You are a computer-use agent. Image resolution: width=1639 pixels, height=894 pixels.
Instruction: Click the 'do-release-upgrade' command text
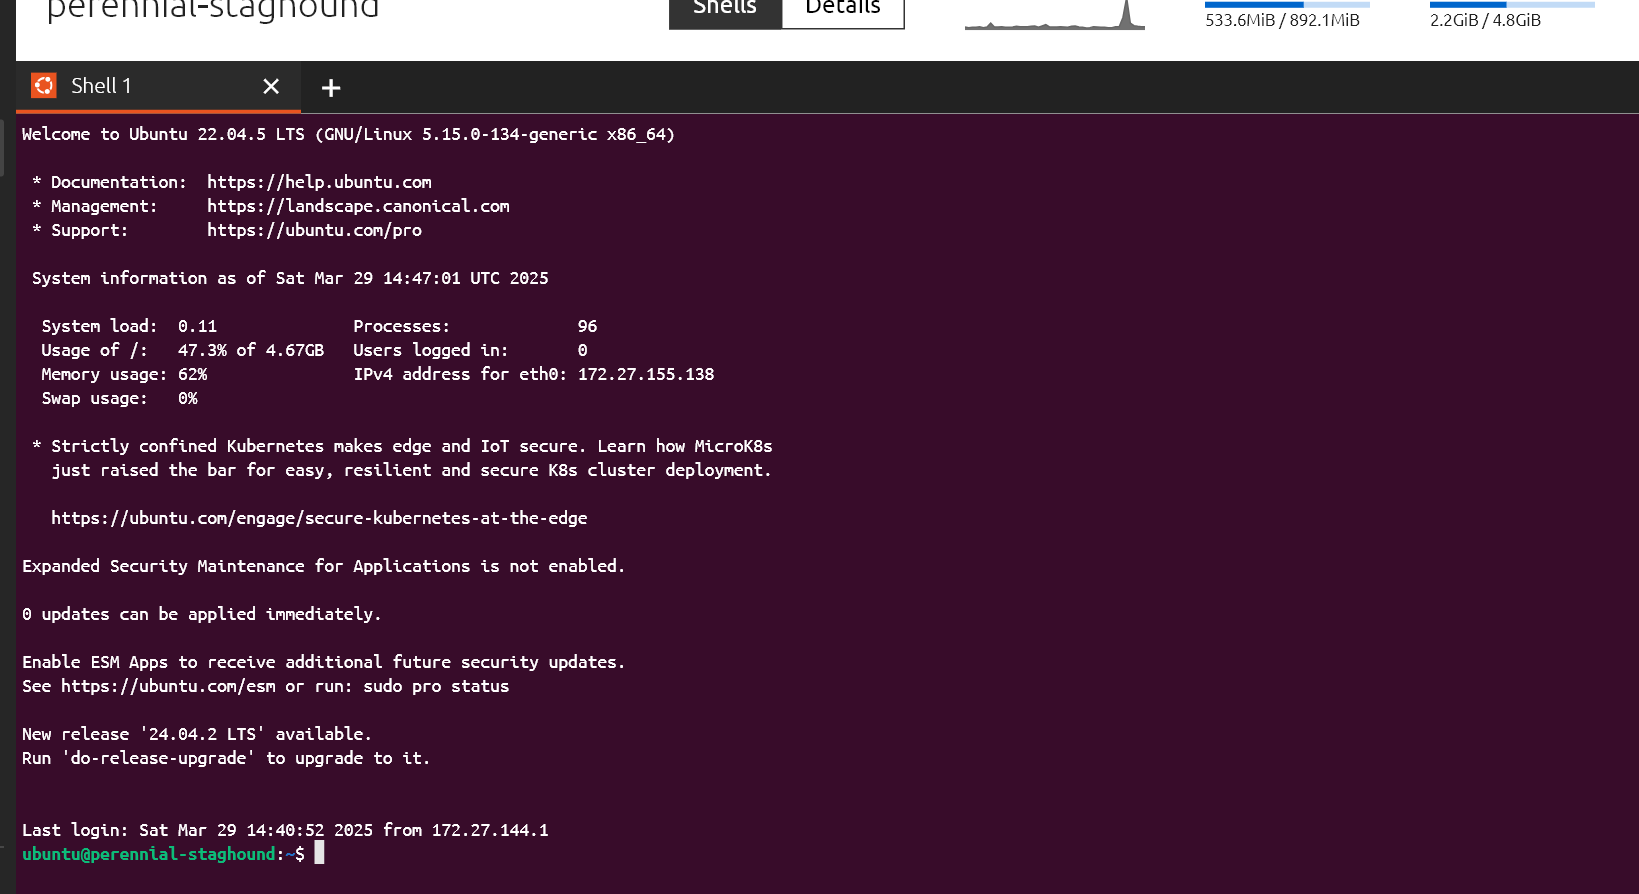click(x=158, y=758)
